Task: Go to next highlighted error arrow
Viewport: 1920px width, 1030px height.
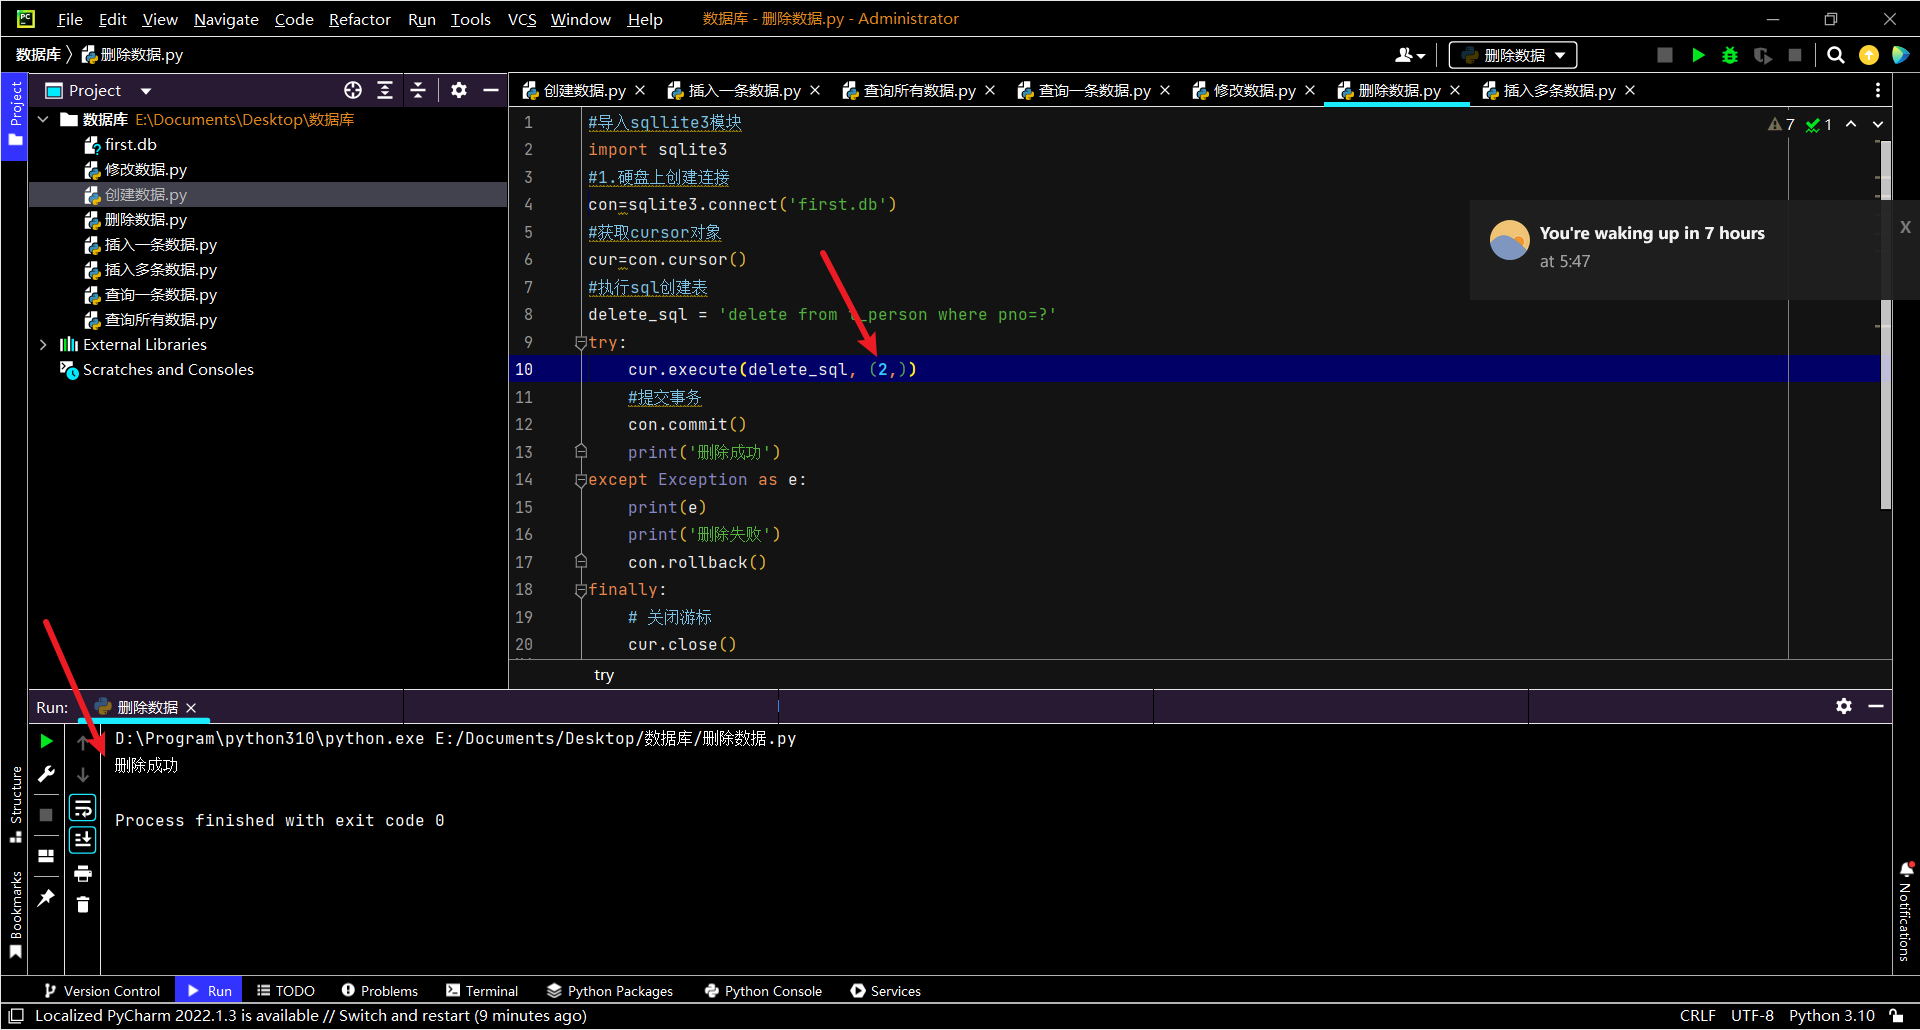Action: coord(1878,124)
